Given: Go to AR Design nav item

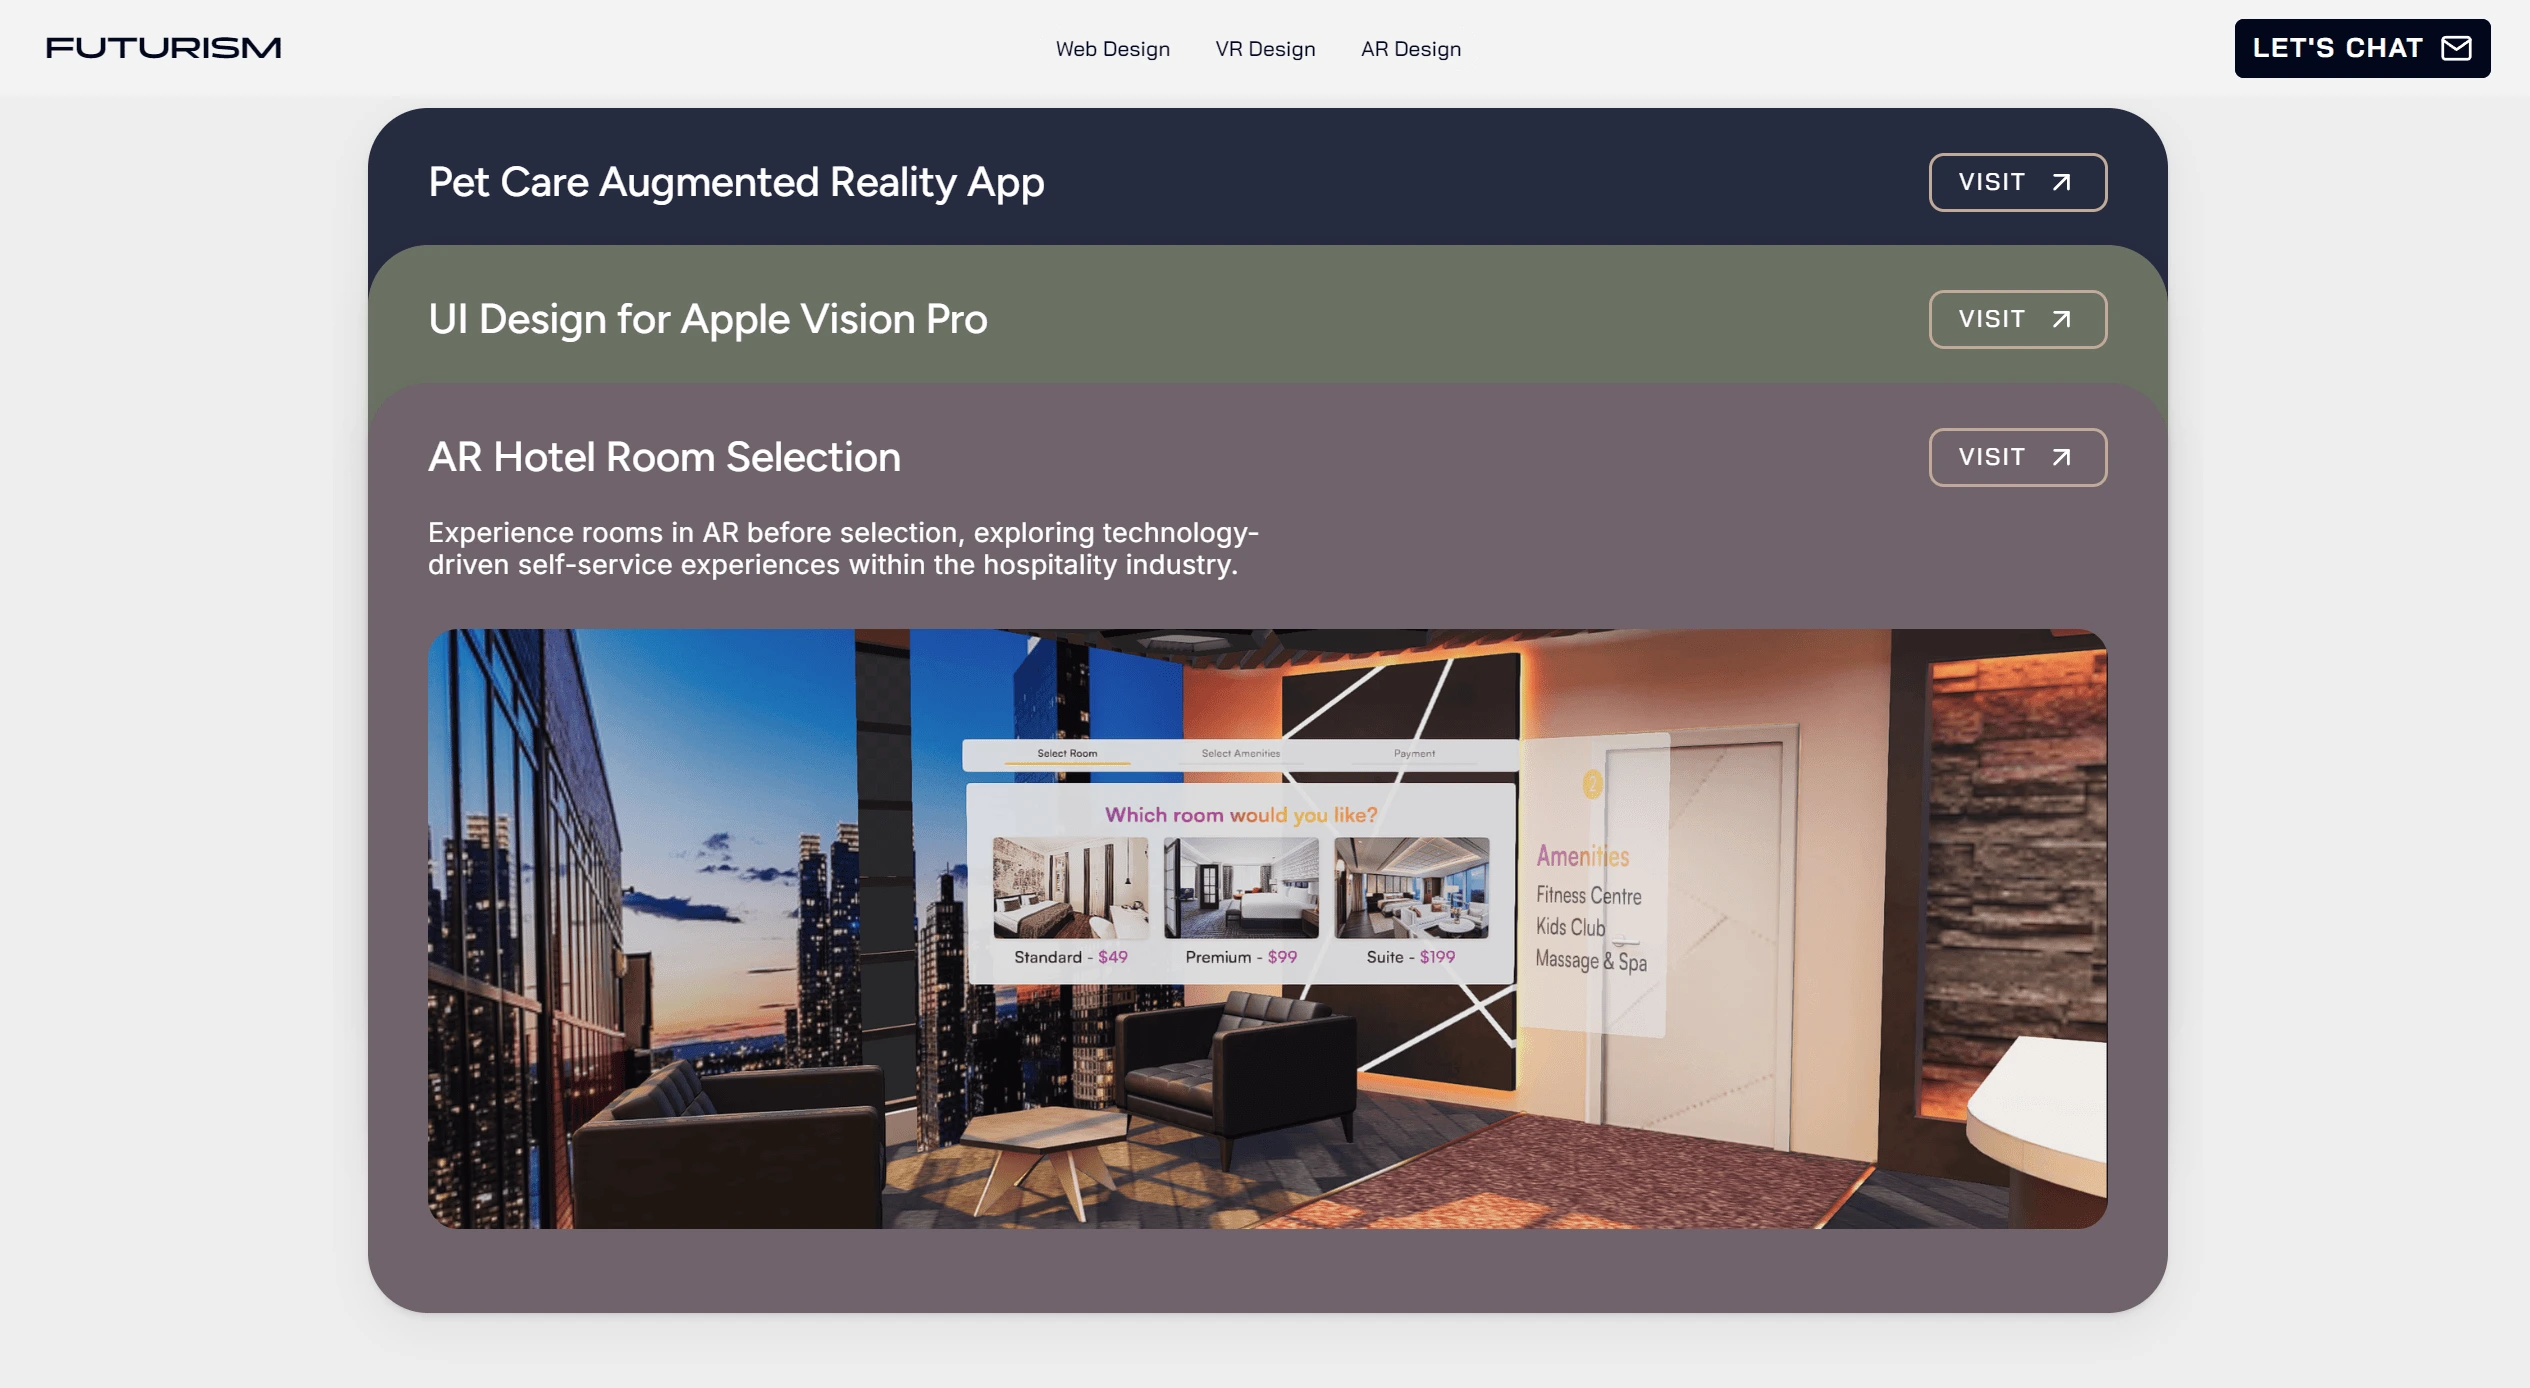Looking at the screenshot, I should pyautogui.click(x=1410, y=49).
